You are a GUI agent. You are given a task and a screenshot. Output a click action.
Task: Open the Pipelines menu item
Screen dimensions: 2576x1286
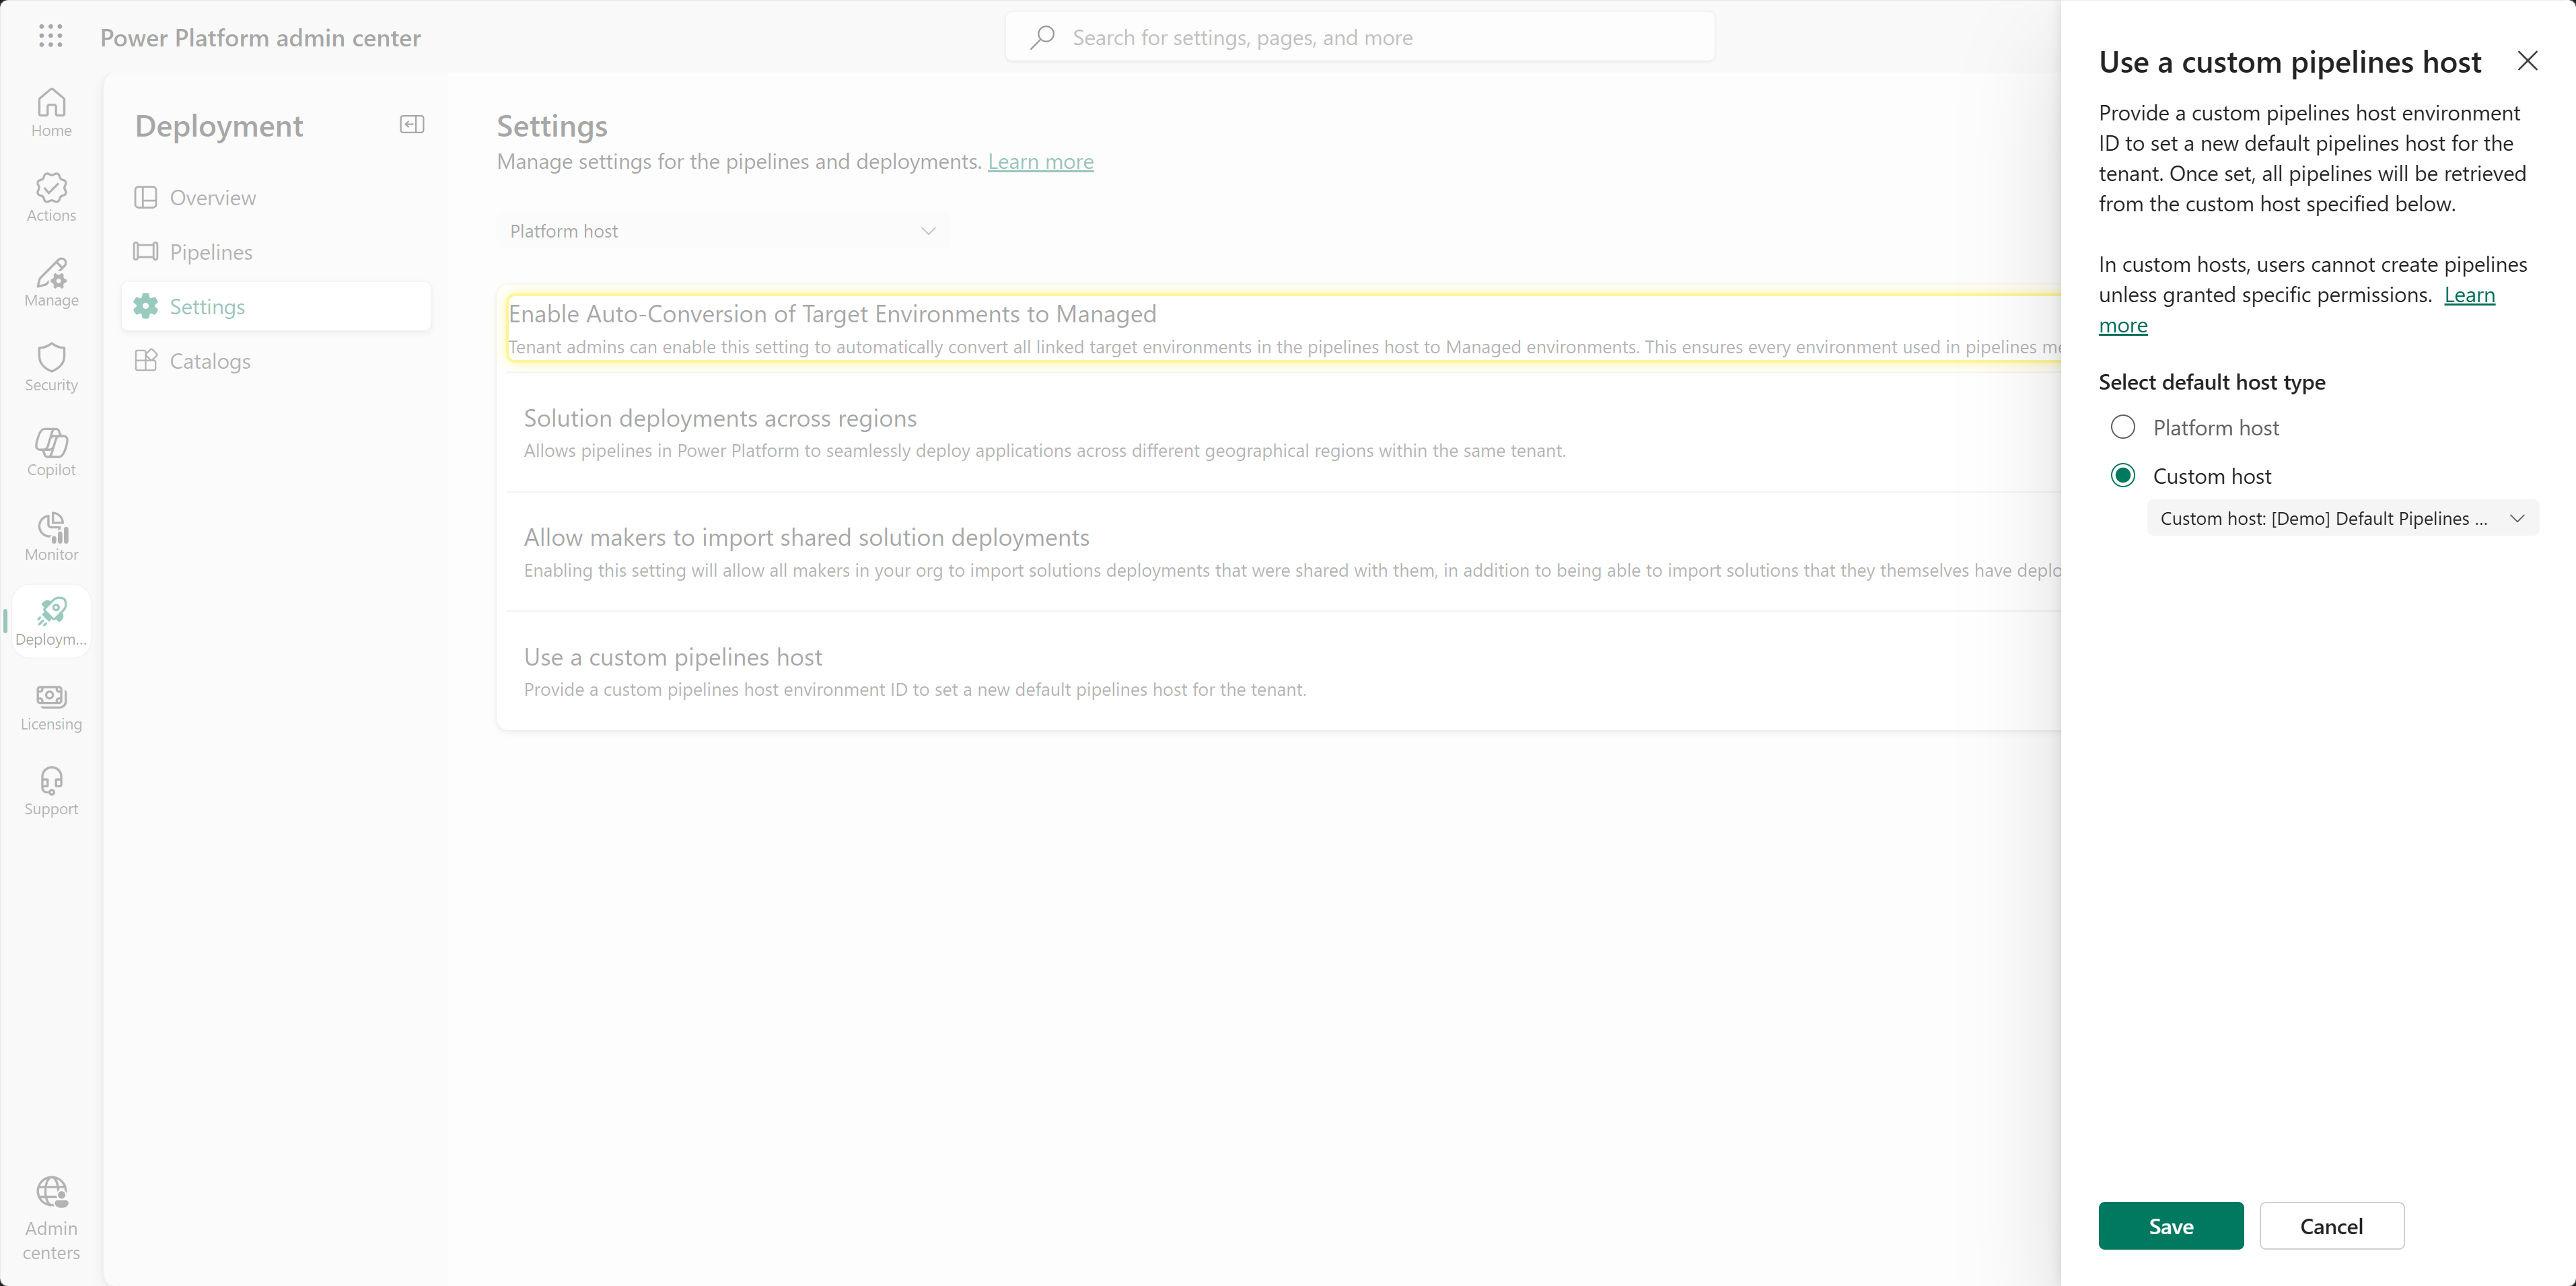(x=211, y=252)
